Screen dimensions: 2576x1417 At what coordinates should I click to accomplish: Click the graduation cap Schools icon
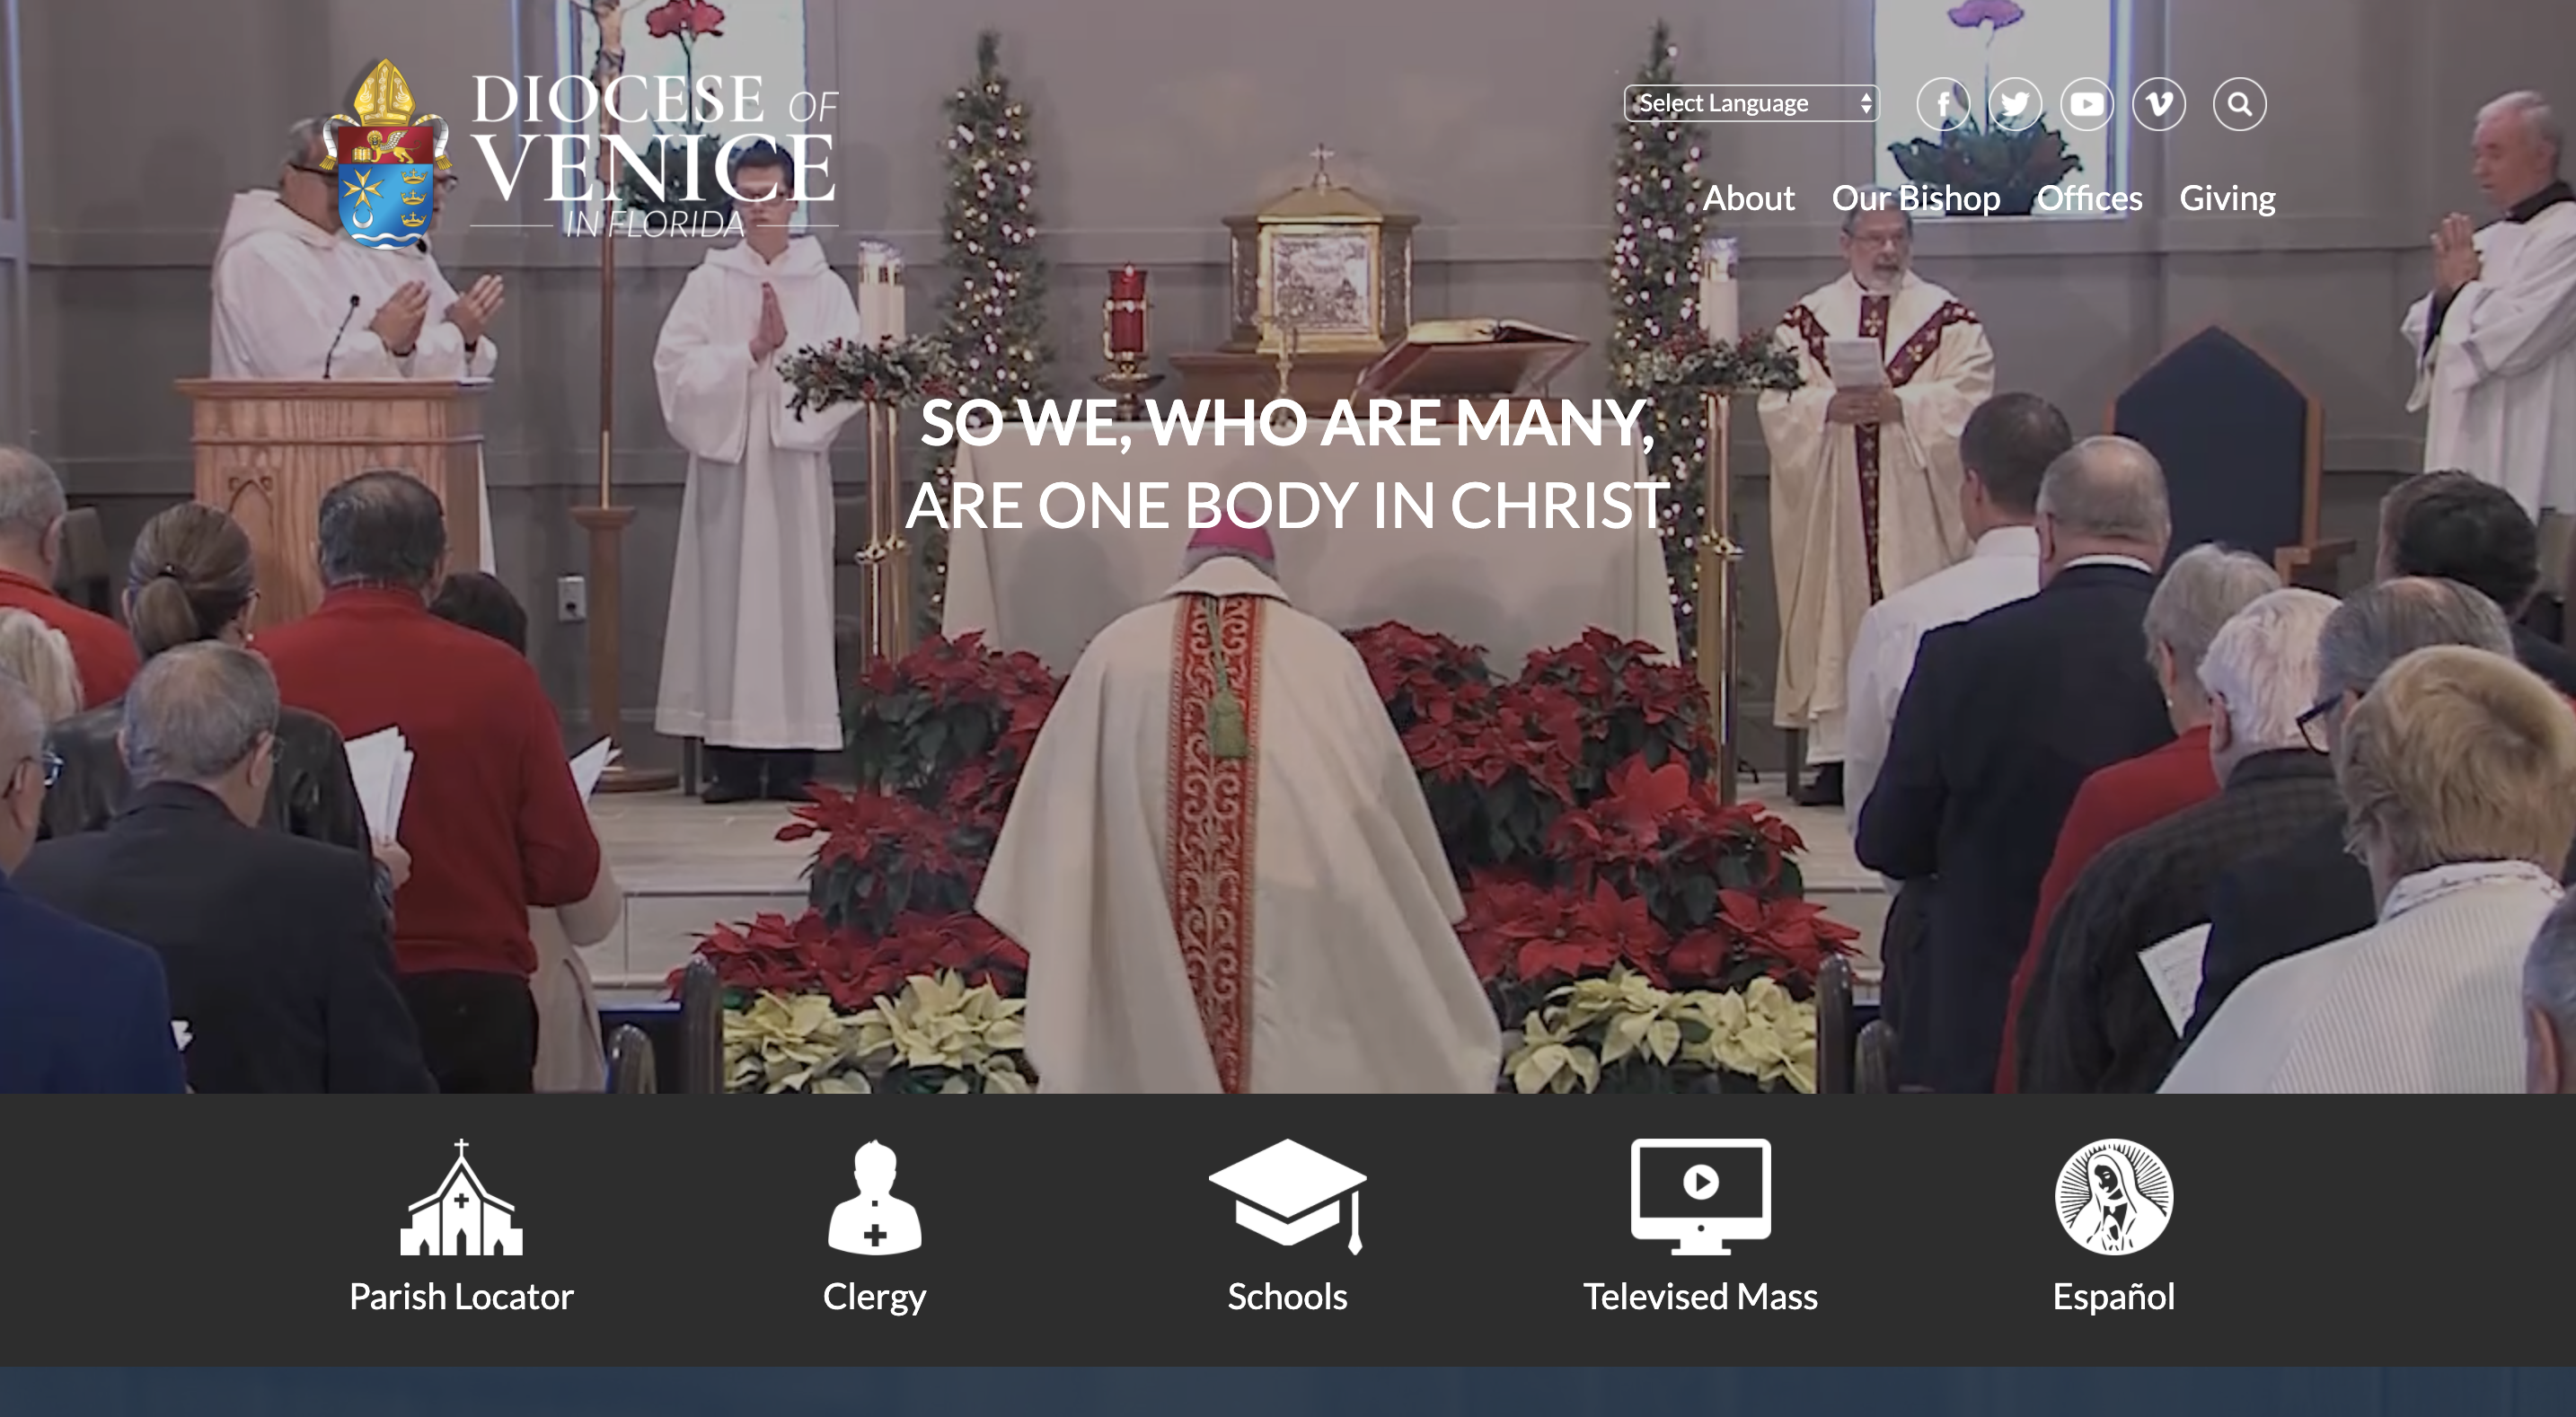pyautogui.click(x=1287, y=1196)
